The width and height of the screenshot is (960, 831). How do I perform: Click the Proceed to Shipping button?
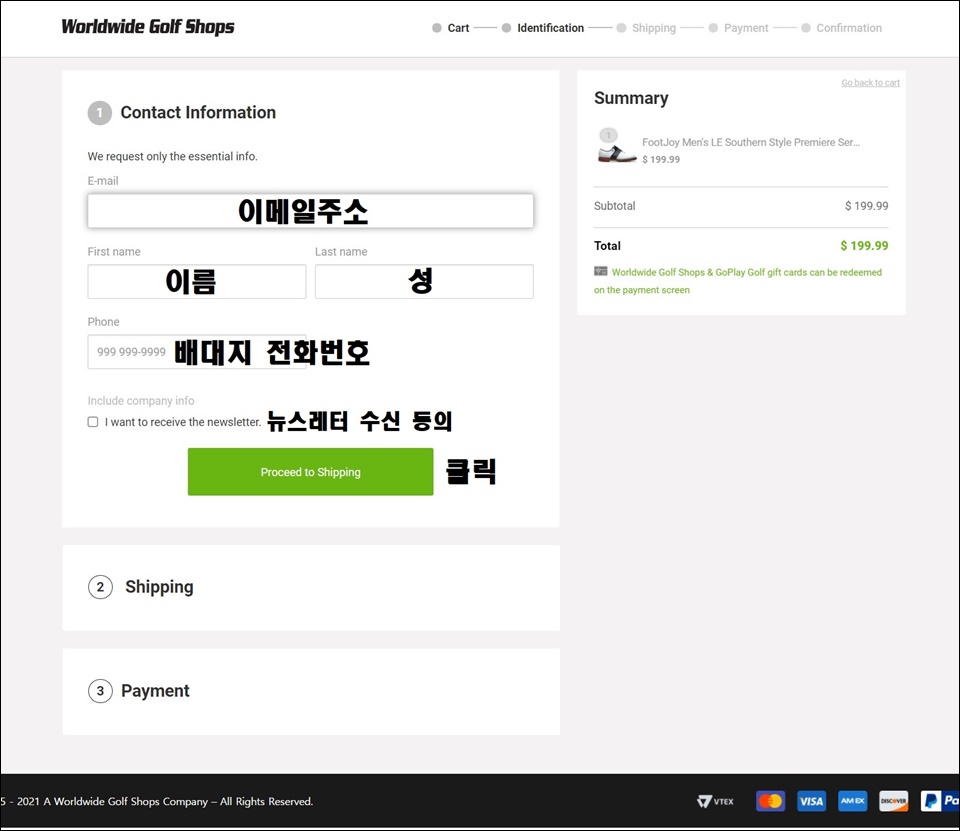(310, 472)
